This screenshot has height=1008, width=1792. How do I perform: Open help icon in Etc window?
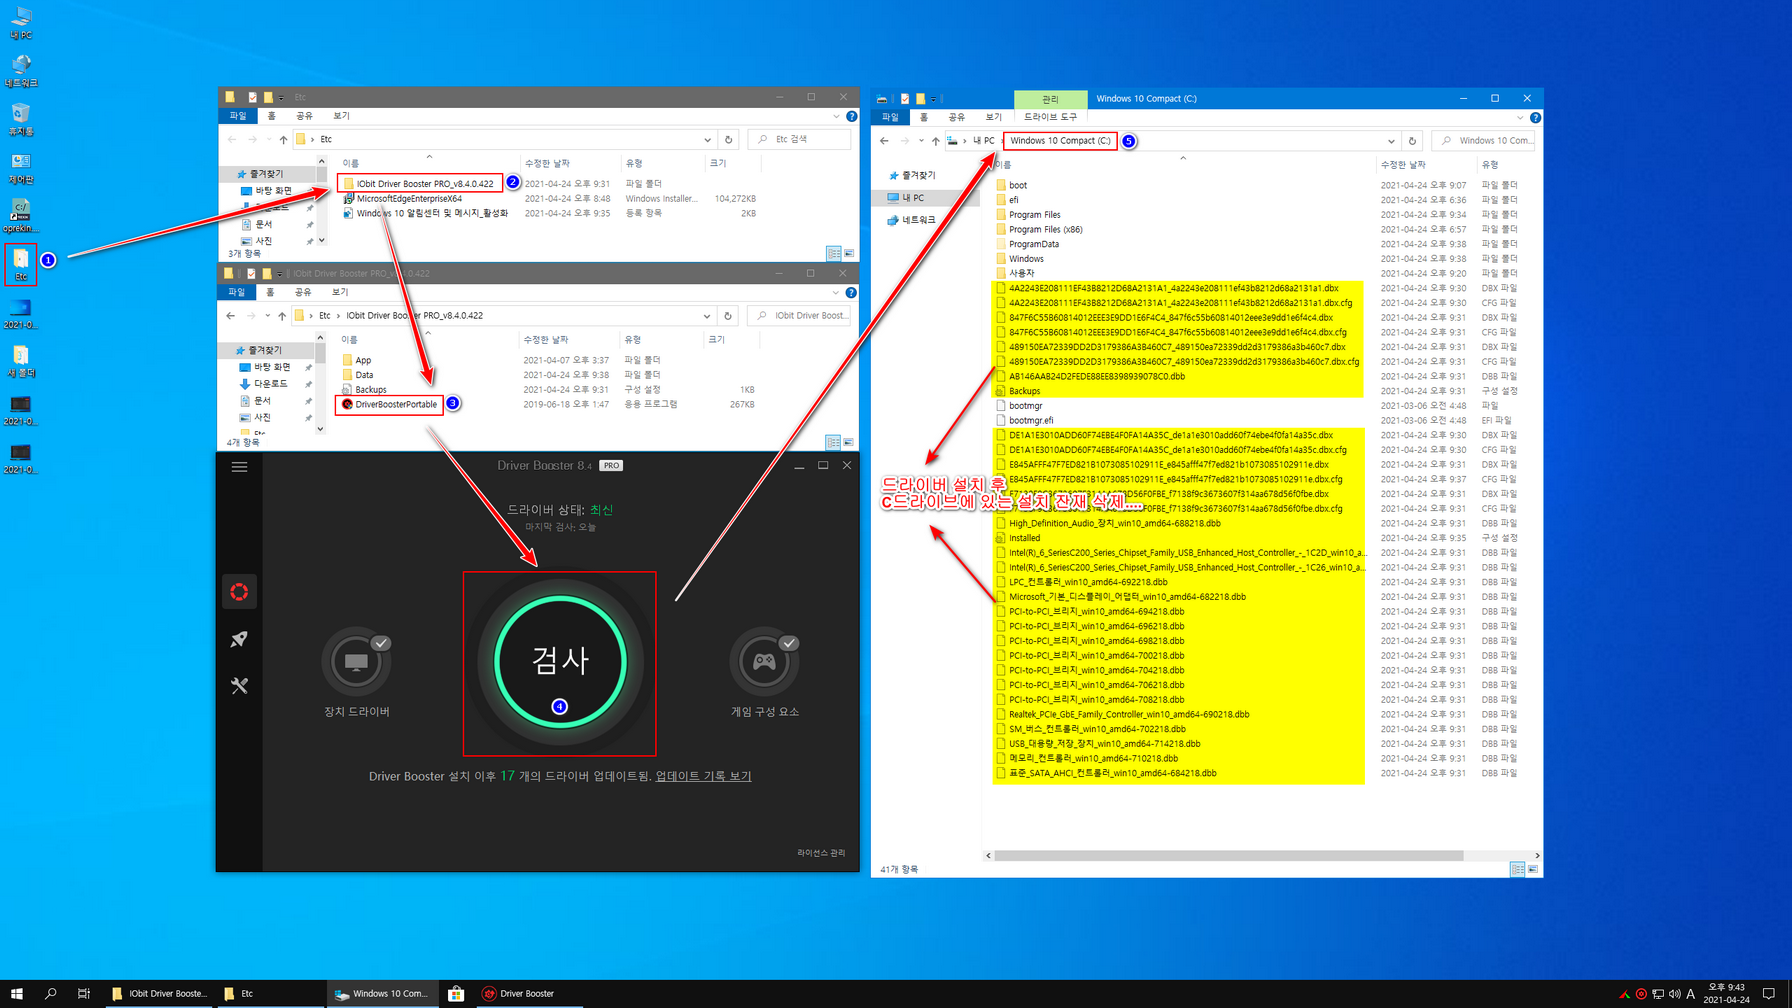pyautogui.click(x=852, y=116)
